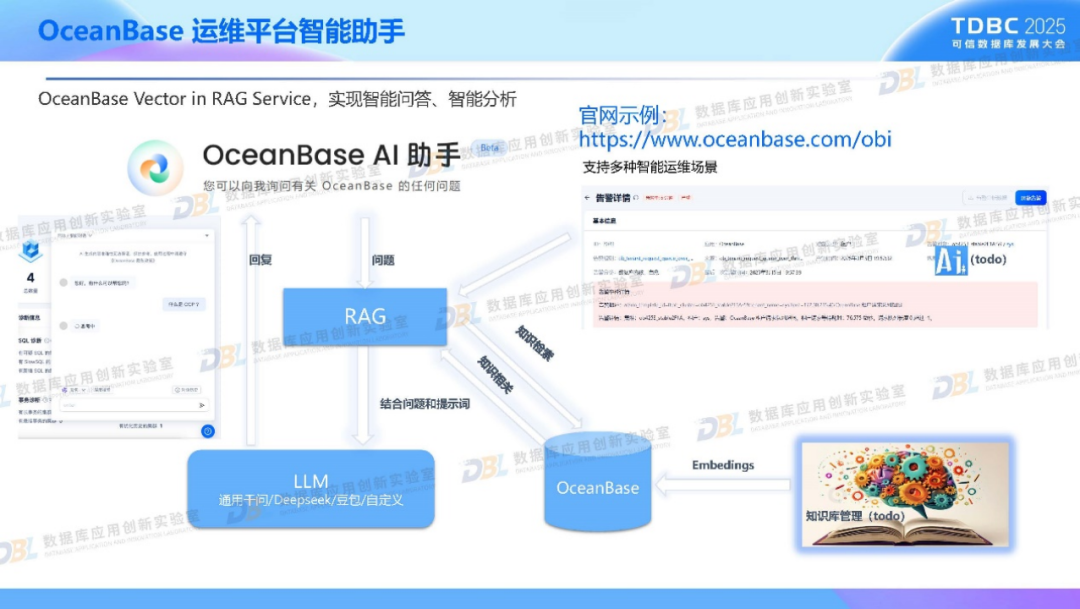Open the https://www.oceanbase.com/obi link

(735, 139)
